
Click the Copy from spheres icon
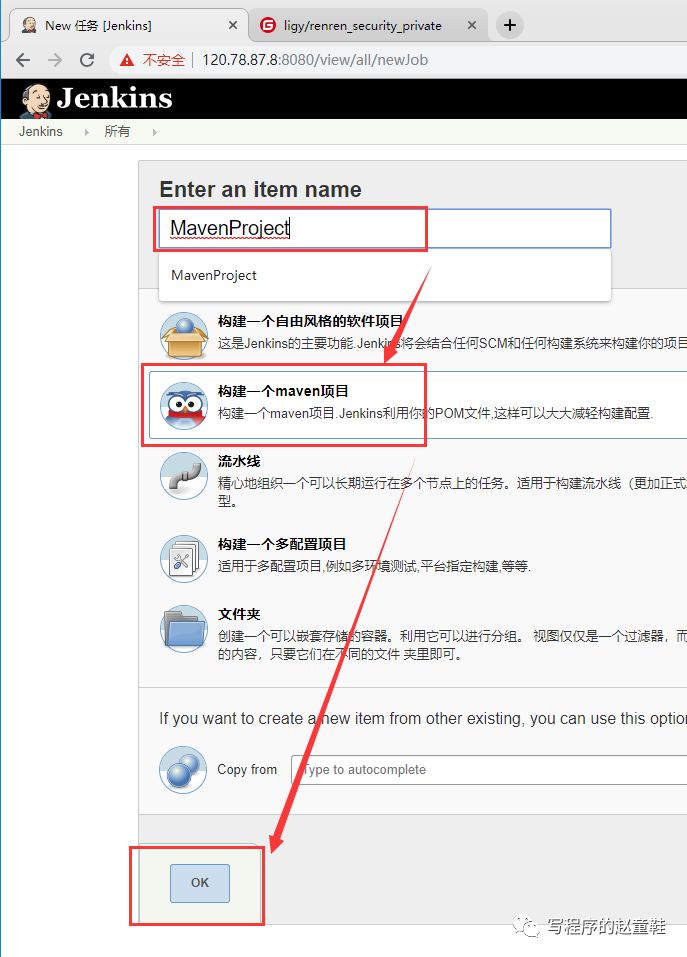(183, 770)
